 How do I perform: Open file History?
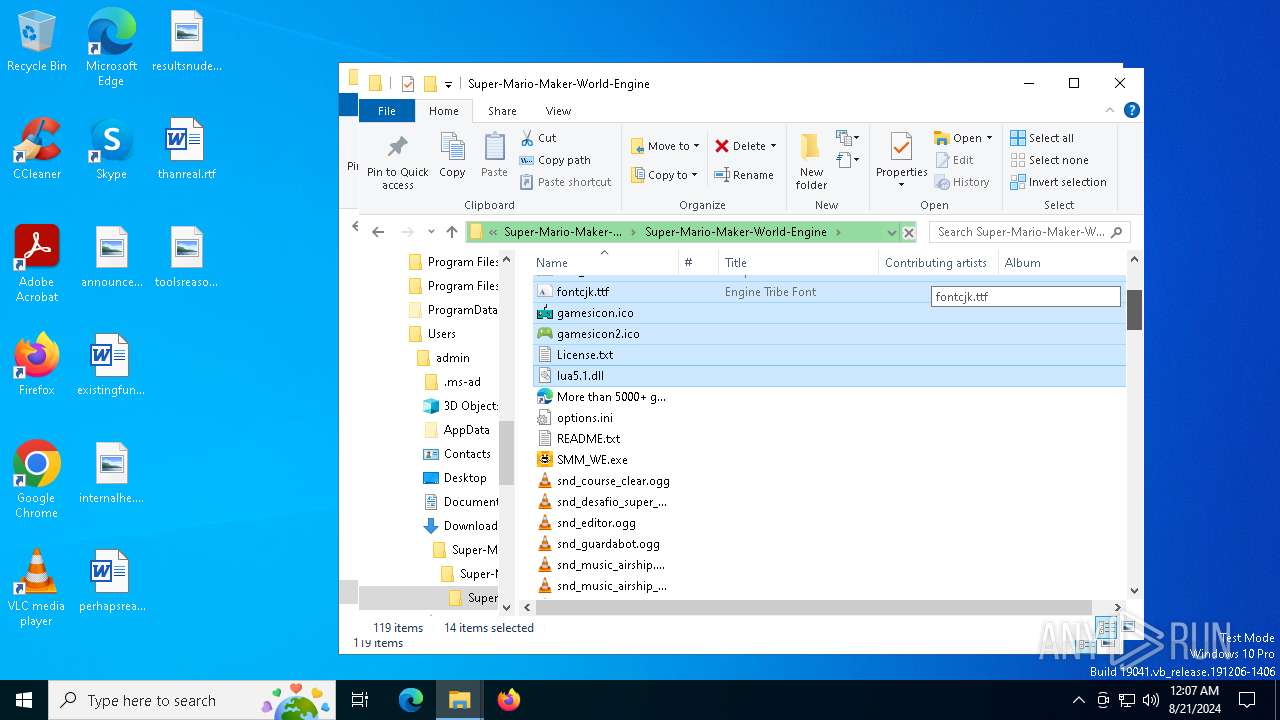coord(962,182)
